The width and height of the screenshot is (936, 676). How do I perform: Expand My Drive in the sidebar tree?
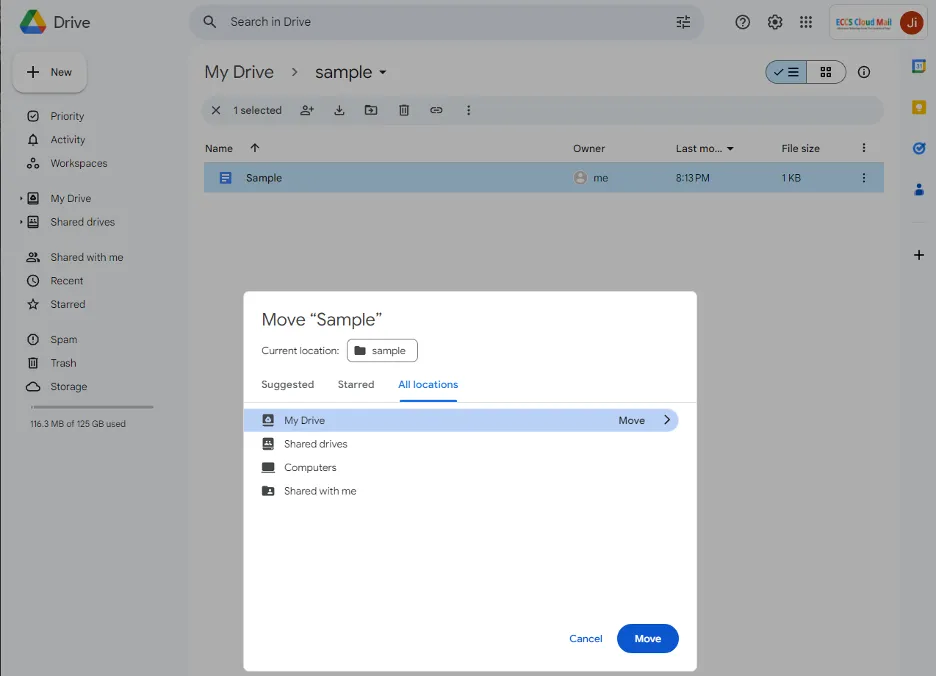[x=21, y=199]
